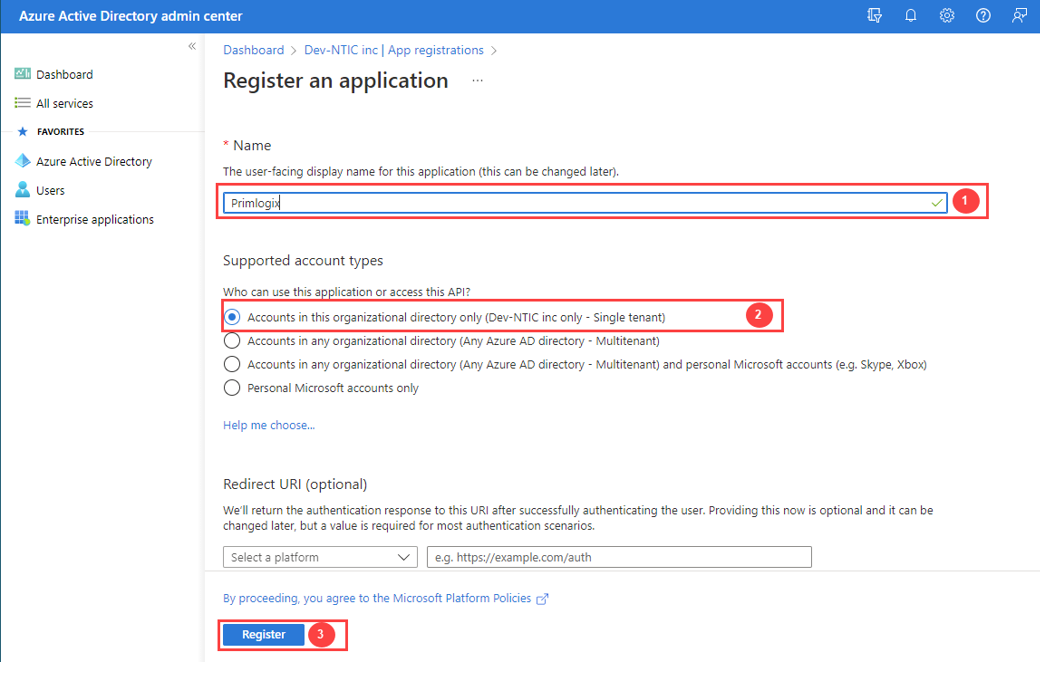Click the Favorites star icon

pos(23,131)
